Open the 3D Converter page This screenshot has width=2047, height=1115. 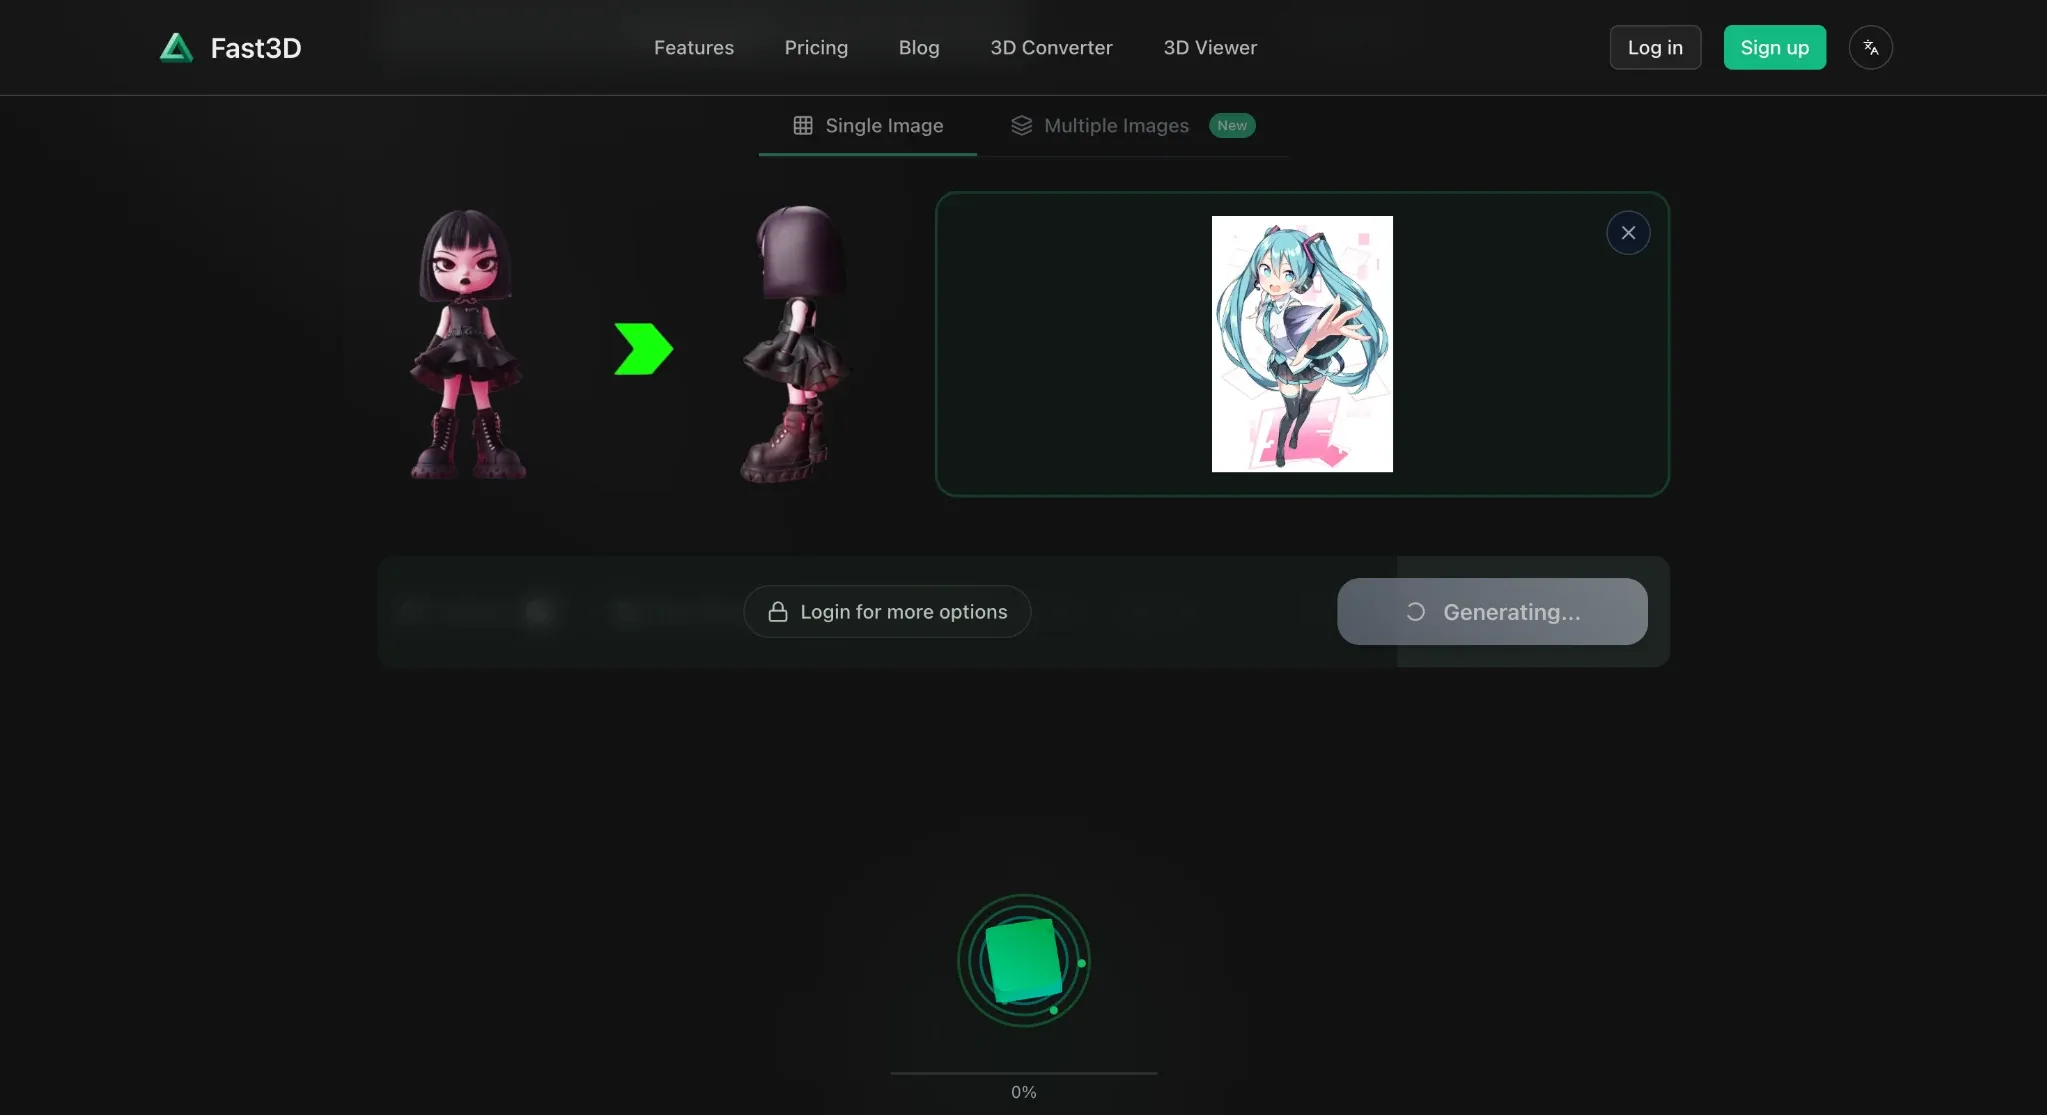point(1051,48)
